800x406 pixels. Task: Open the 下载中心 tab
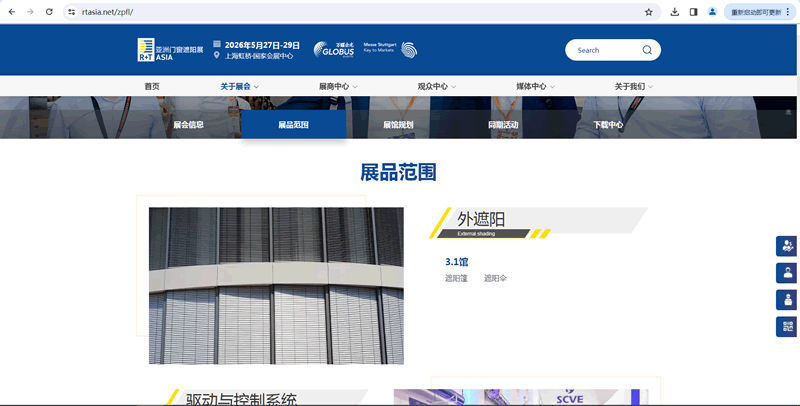(x=608, y=125)
